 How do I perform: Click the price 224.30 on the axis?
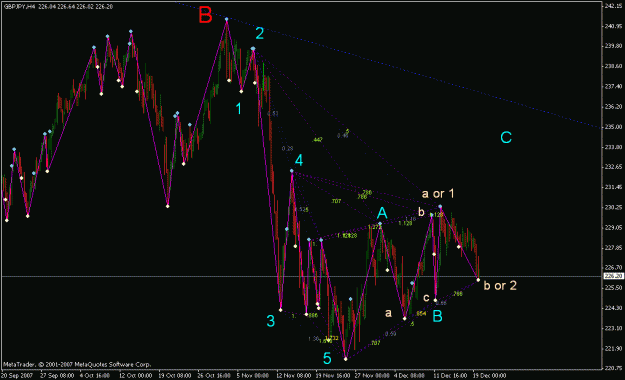coord(614,308)
